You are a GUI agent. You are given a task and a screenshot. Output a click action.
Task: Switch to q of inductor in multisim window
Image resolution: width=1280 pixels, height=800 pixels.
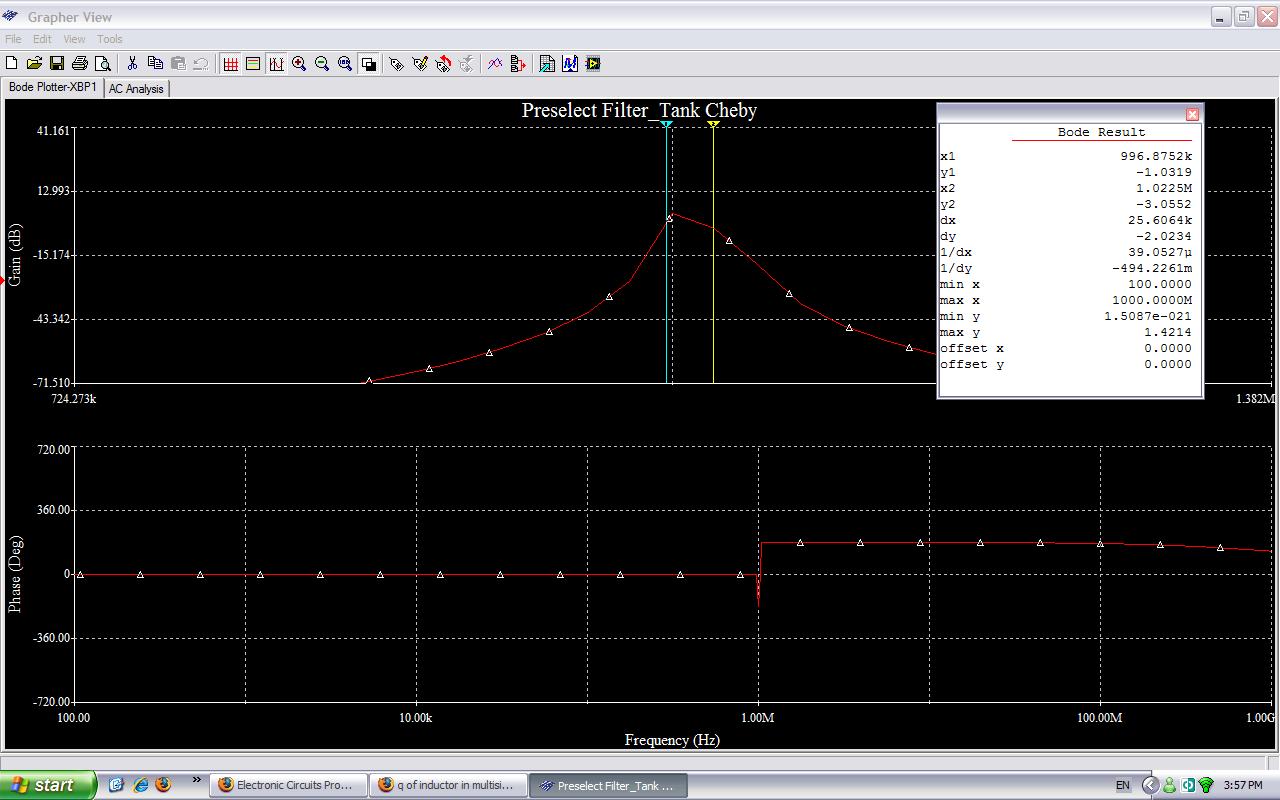[448, 785]
